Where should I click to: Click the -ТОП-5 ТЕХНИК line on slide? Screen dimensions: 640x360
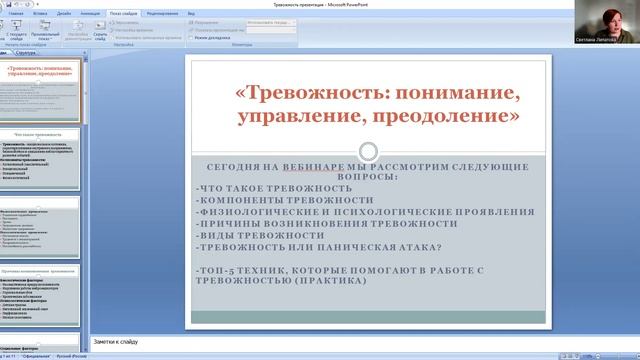(x=340, y=276)
